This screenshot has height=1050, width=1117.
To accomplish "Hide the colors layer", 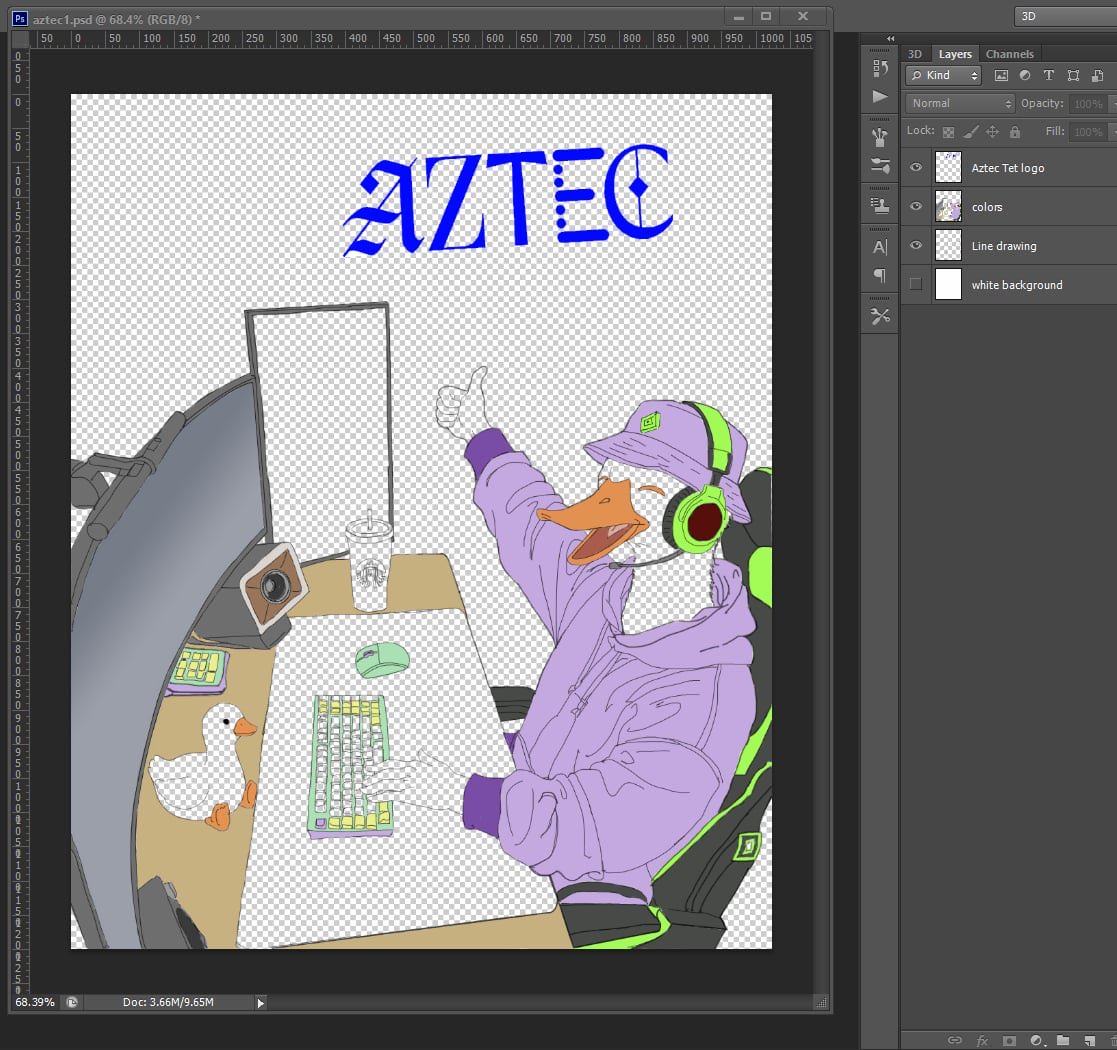I will [916, 206].
